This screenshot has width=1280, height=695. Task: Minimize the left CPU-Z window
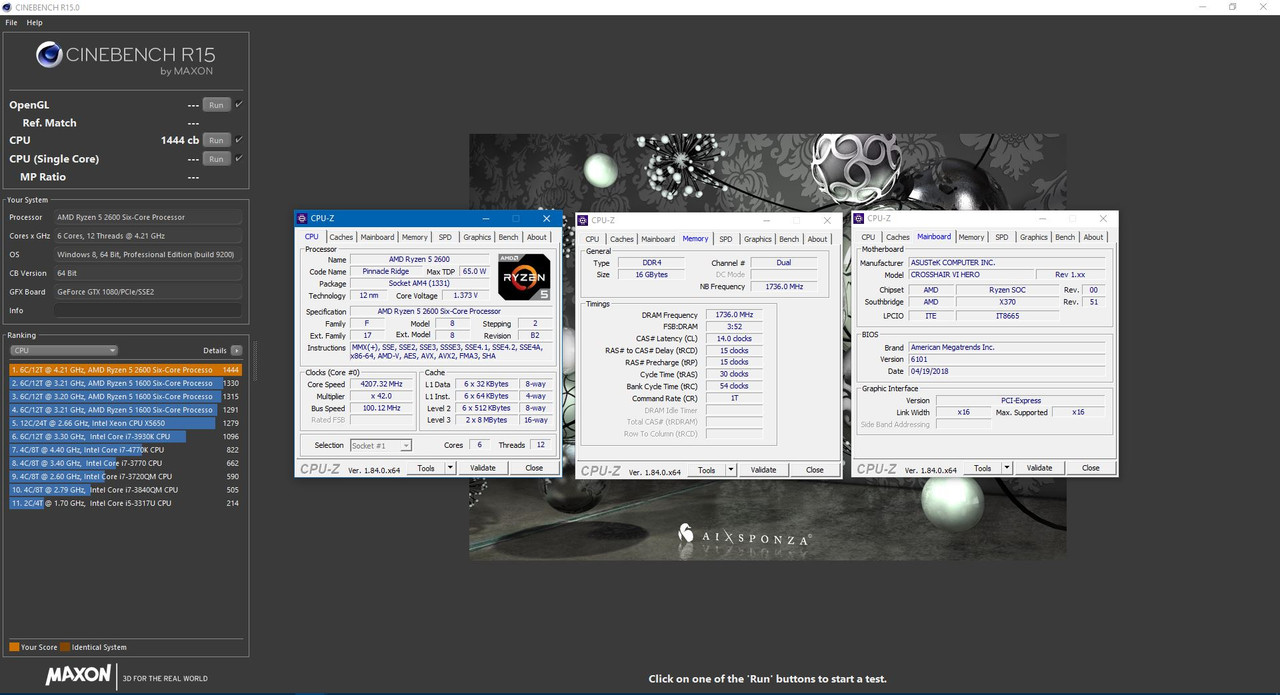[x=486, y=218]
